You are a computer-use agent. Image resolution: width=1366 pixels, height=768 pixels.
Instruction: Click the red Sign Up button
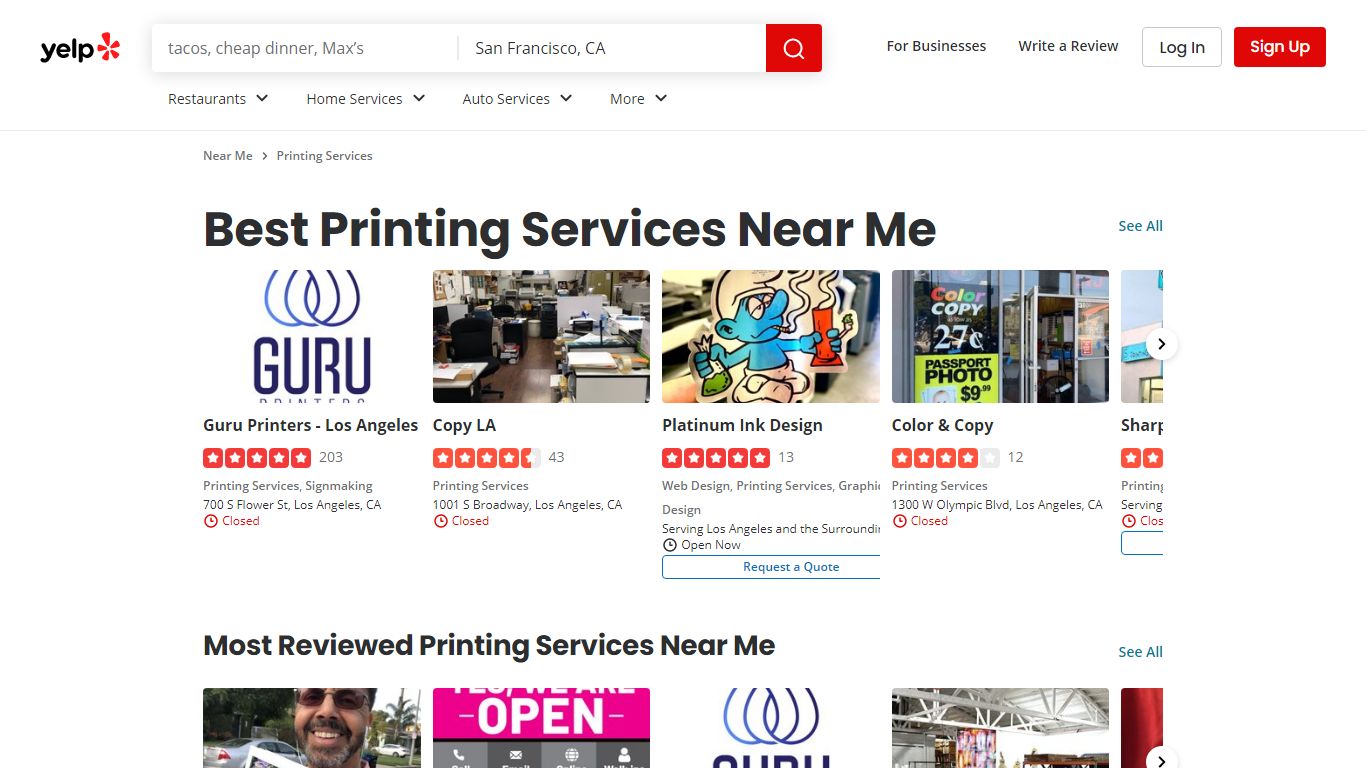[x=1280, y=47]
